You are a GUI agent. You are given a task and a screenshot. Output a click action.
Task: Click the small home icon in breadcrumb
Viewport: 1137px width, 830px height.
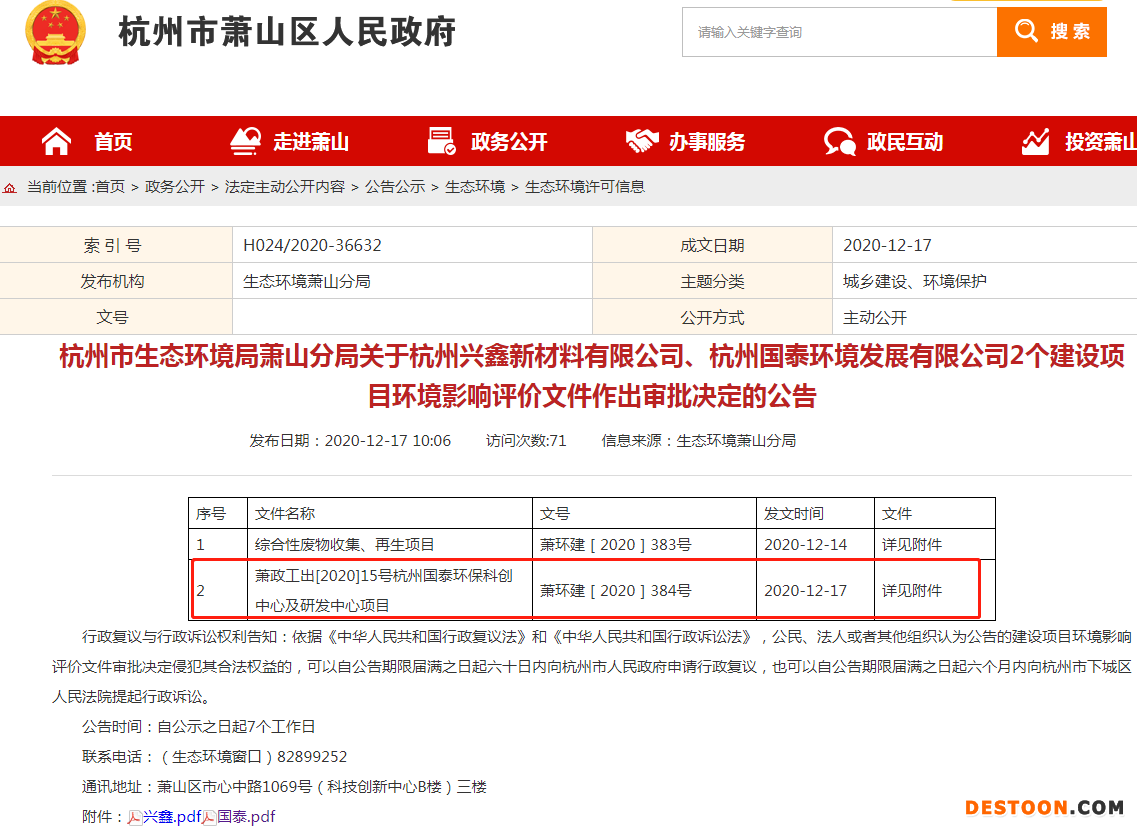(x=10, y=187)
